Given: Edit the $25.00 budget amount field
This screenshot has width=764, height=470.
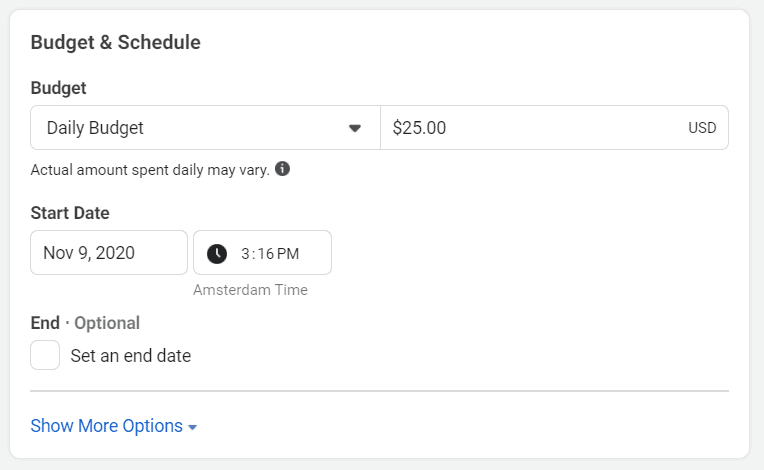Looking at the screenshot, I should coord(554,128).
